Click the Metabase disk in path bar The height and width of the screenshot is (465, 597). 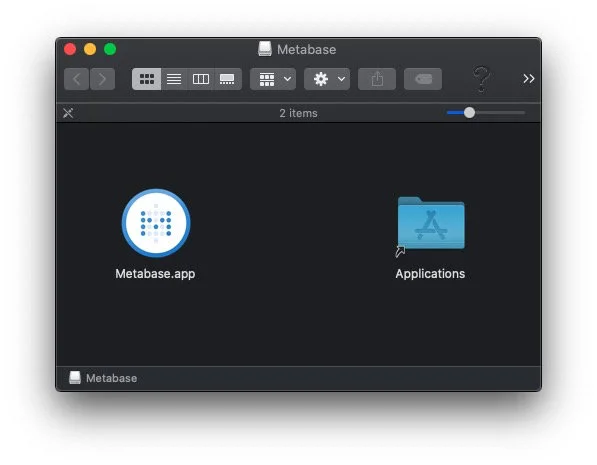[x=103, y=378]
